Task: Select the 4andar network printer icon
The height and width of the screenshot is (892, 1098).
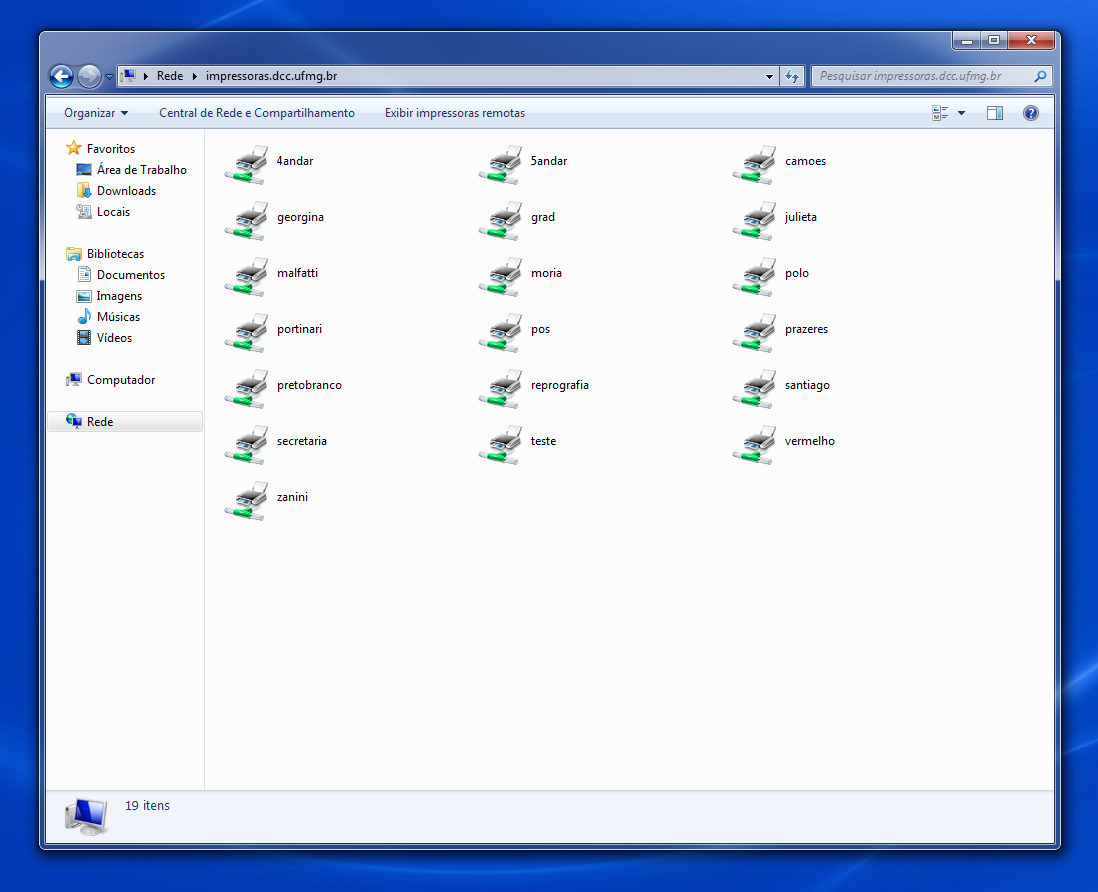Action: [x=246, y=164]
